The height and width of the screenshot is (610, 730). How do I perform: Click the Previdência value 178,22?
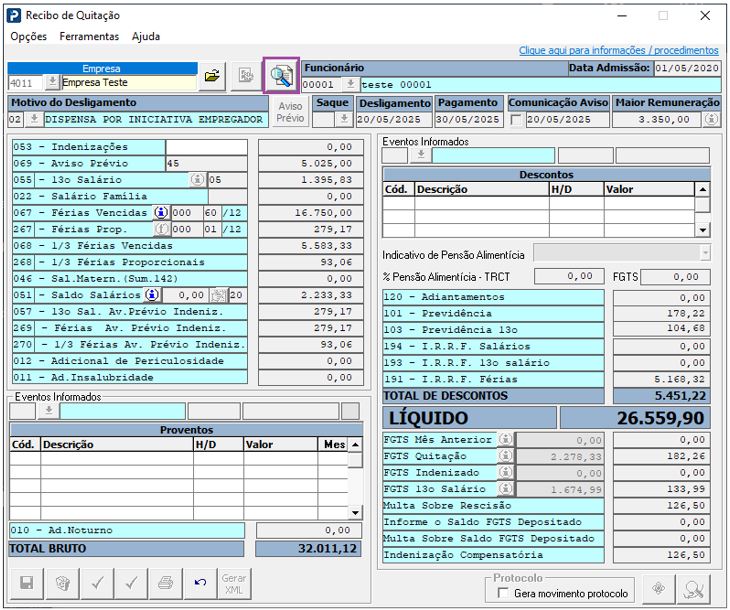point(662,313)
